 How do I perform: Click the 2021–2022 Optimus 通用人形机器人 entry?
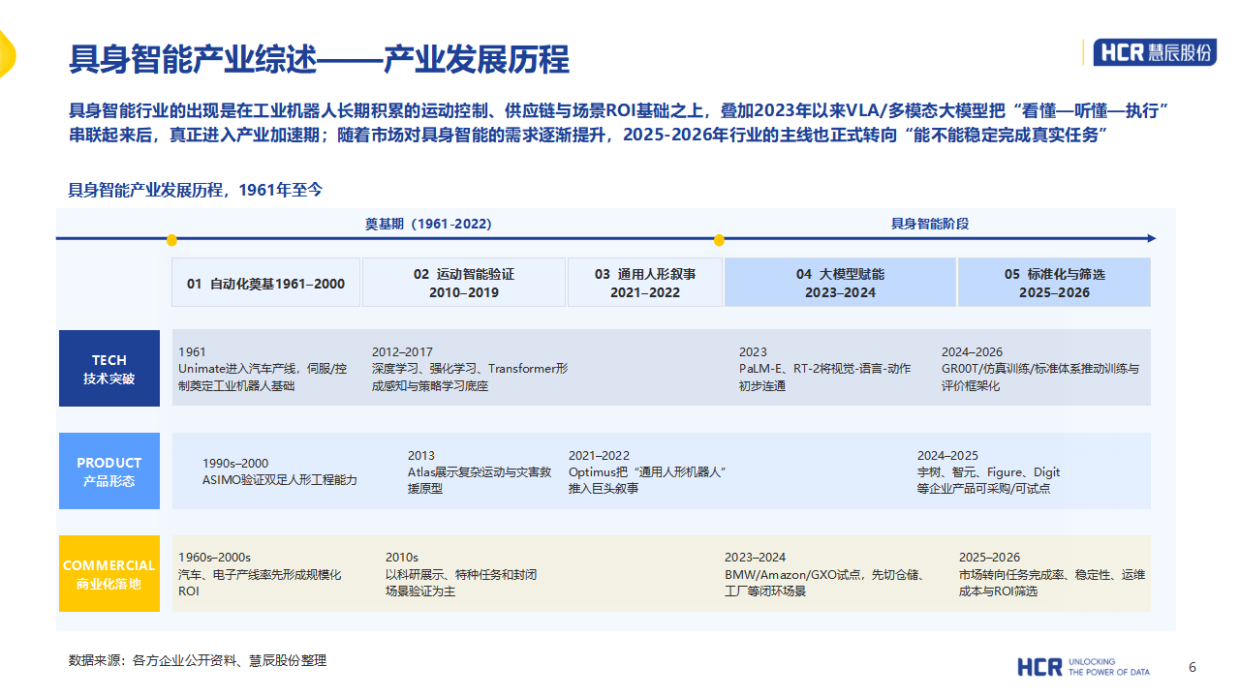tap(646, 472)
